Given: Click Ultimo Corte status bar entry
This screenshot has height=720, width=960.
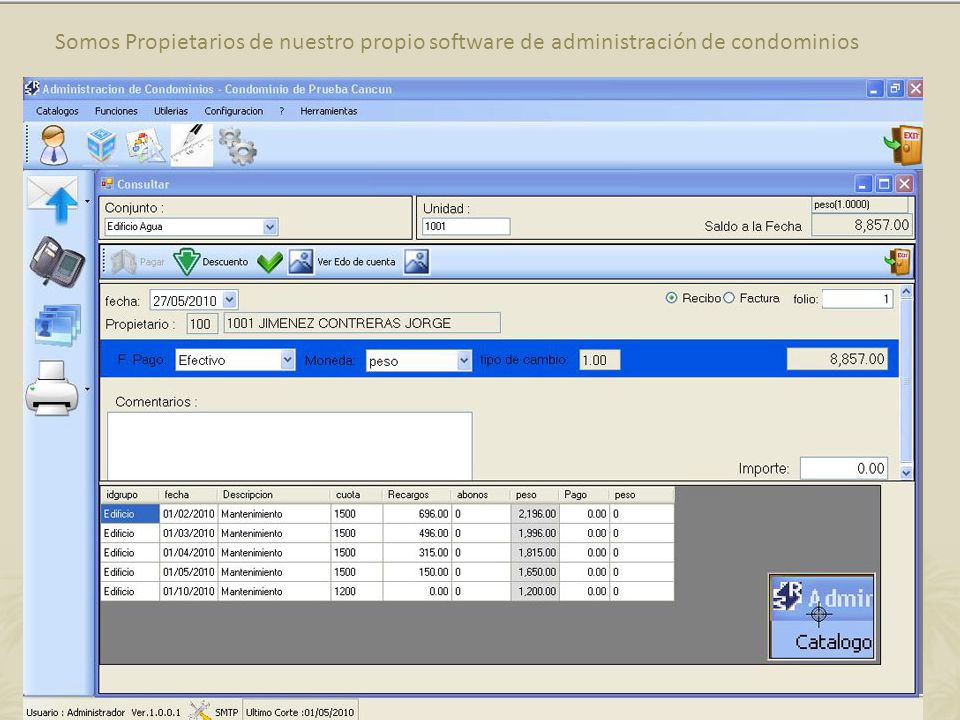Looking at the screenshot, I should click(x=300, y=712).
